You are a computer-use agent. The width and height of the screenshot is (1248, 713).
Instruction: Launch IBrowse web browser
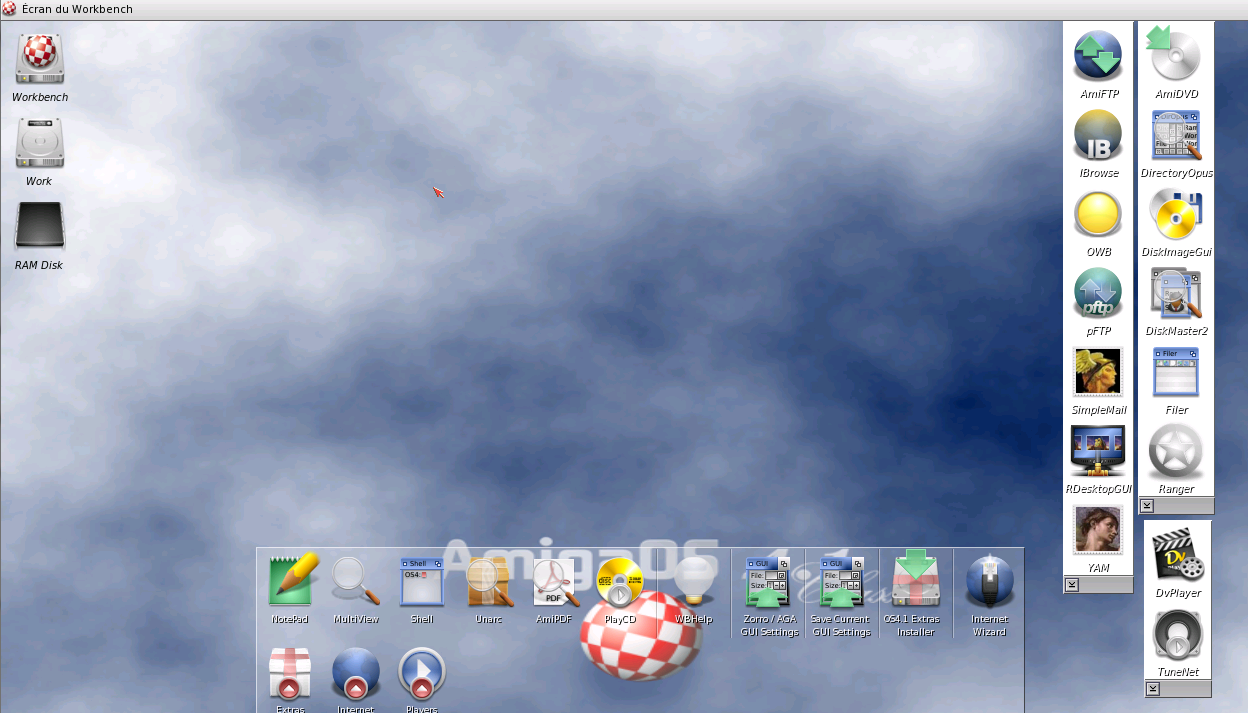[x=1098, y=136]
